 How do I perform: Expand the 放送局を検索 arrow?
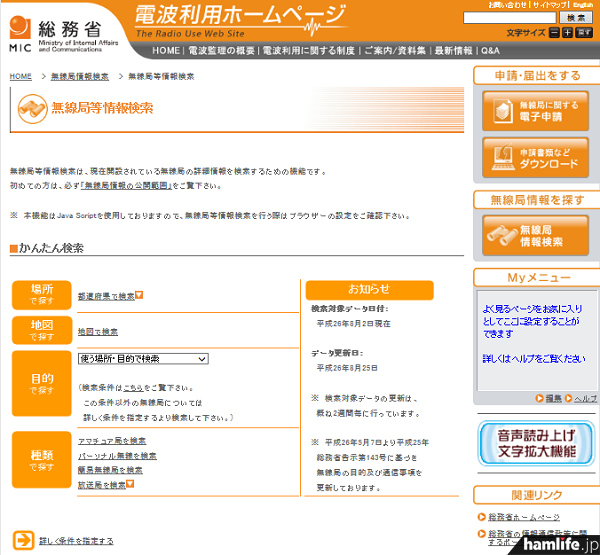(130, 485)
